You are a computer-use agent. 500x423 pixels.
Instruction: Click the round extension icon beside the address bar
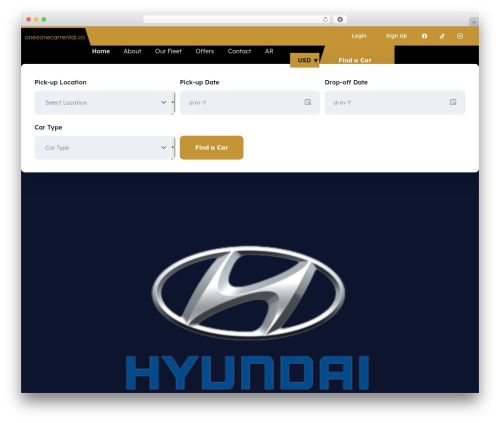[x=340, y=19]
